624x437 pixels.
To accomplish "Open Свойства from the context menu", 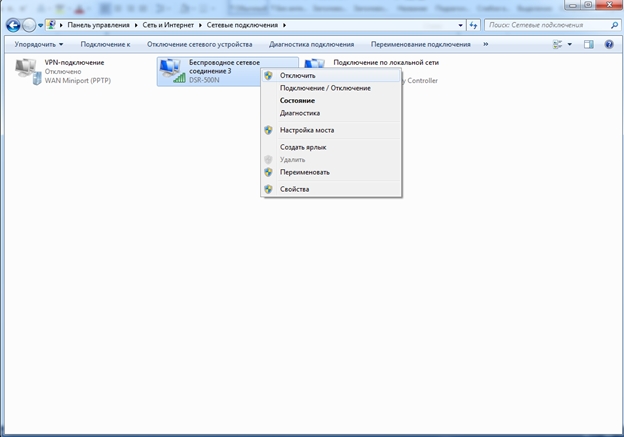I will click(x=294, y=189).
